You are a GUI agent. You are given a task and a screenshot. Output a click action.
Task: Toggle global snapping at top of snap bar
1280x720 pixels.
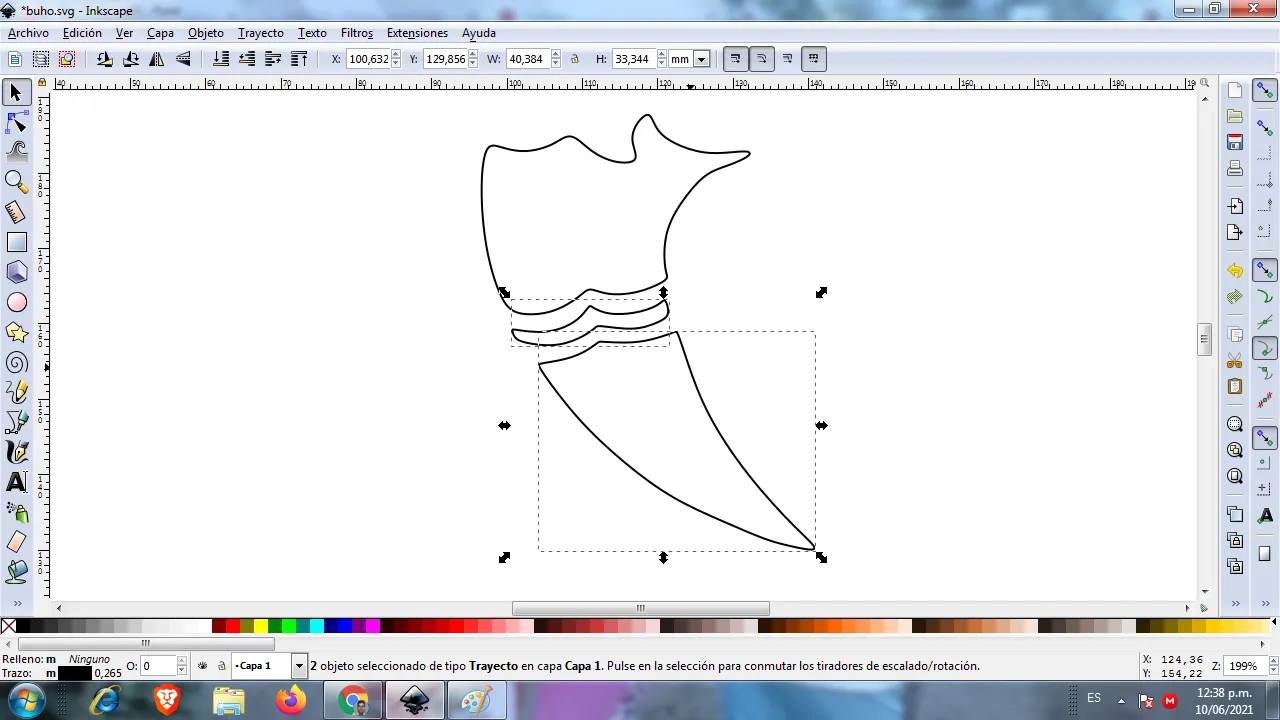pyautogui.click(x=1265, y=91)
